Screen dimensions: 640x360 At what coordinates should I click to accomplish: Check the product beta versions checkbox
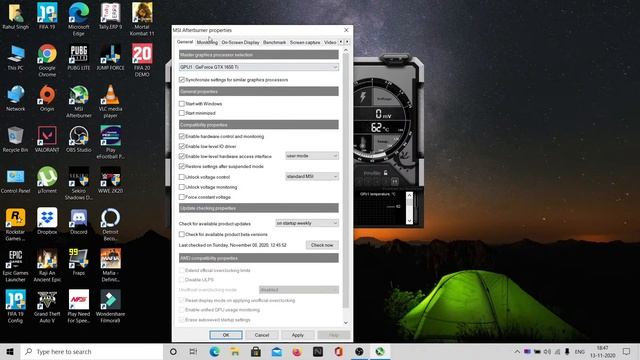point(182,234)
